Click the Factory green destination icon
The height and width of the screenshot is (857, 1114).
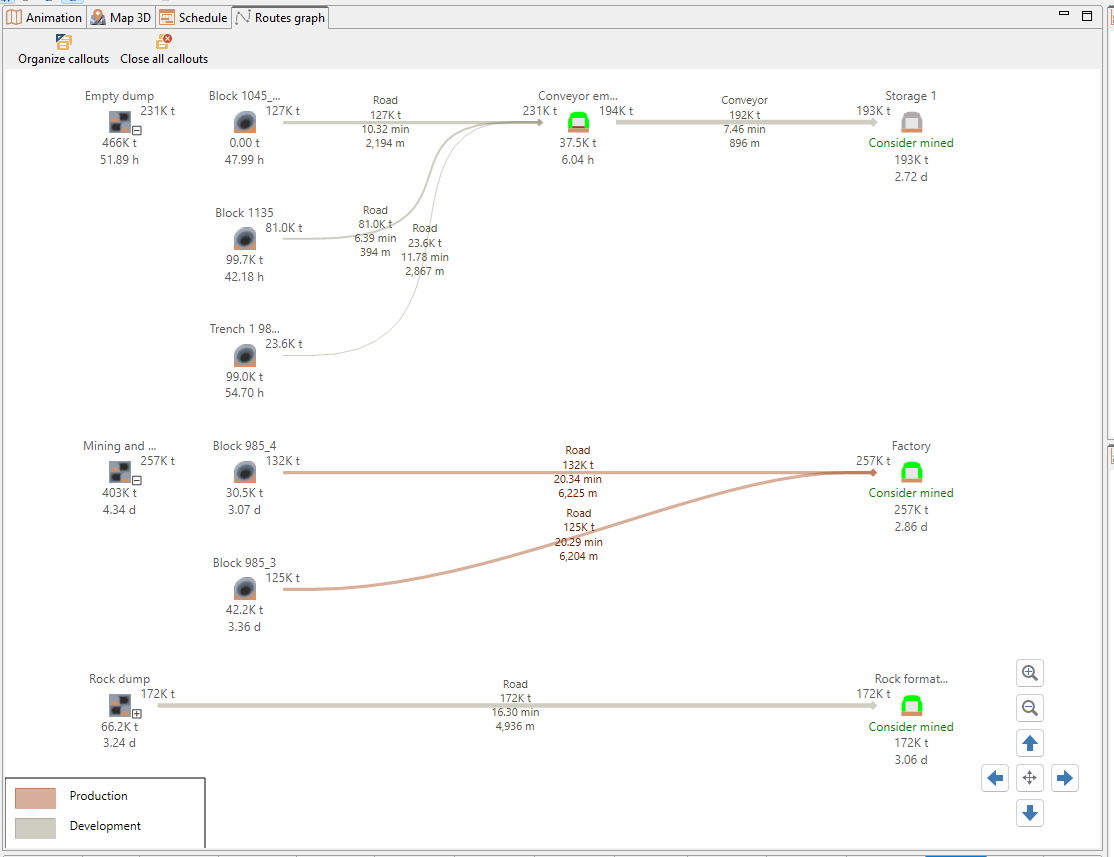[911, 472]
